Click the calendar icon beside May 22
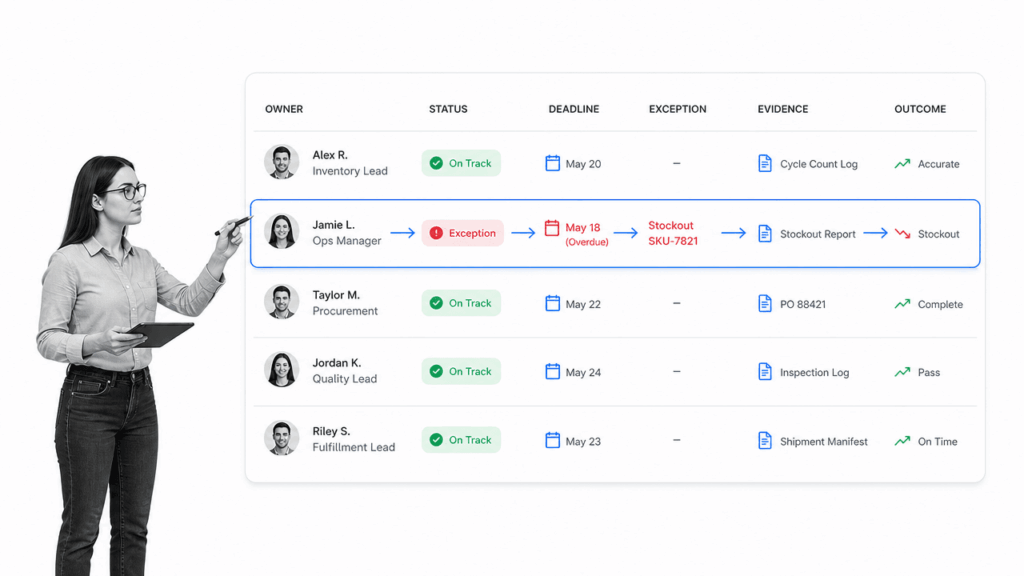The image size is (1024, 576). coord(552,303)
